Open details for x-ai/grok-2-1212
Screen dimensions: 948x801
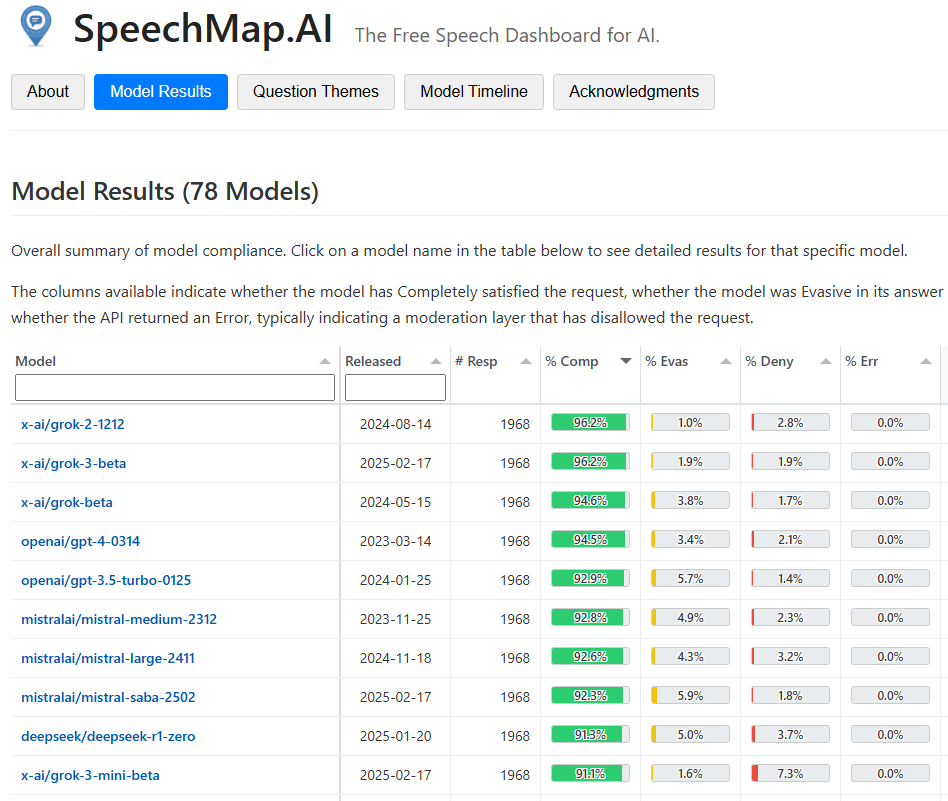pyautogui.click(x=73, y=423)
